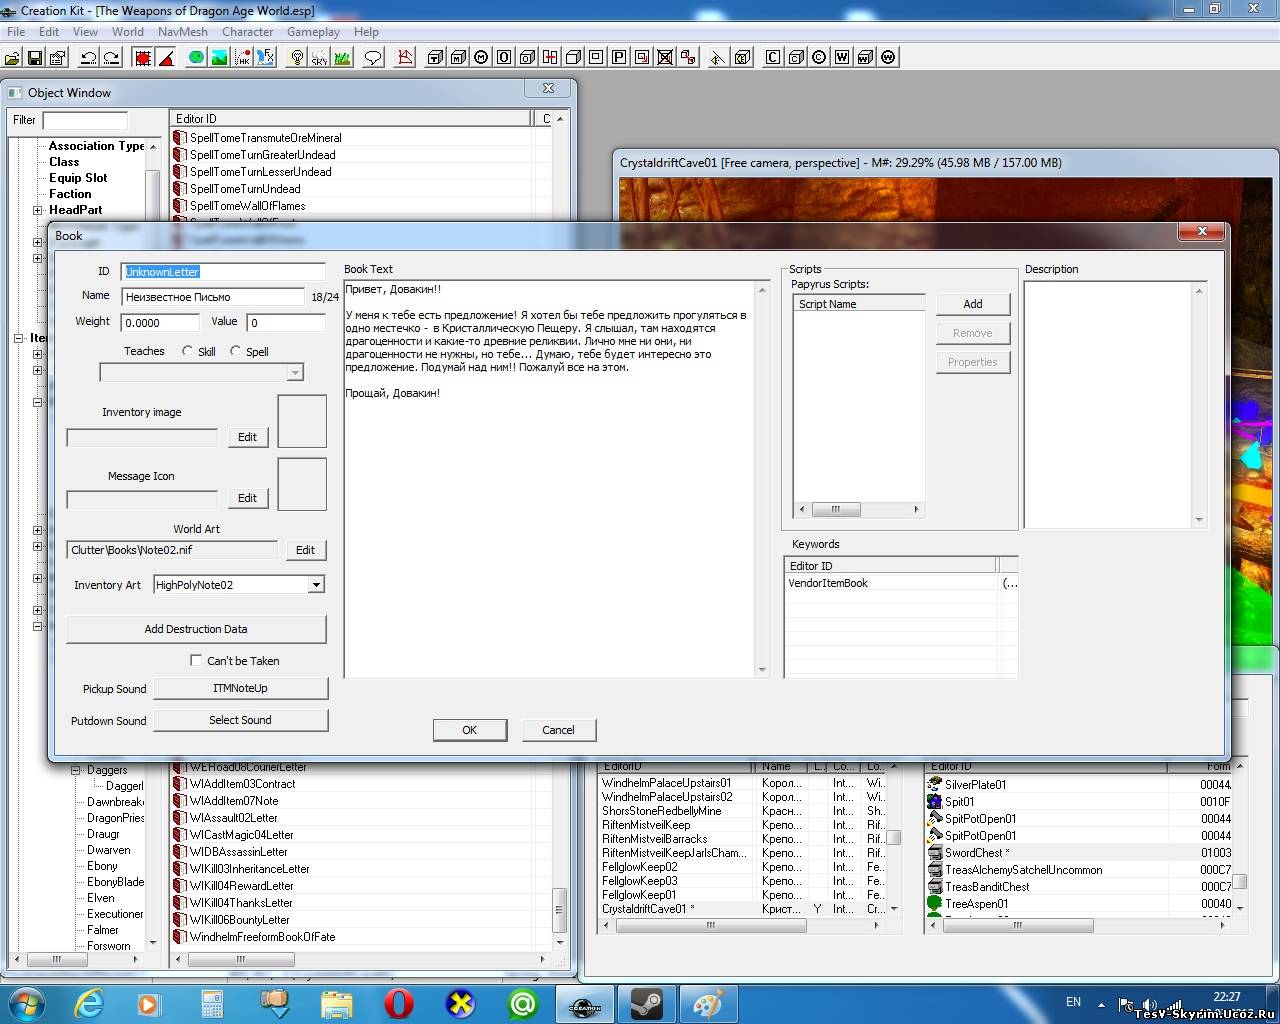Click Cancel in the Book dialog
Screen dimensions: 1280x1024
tap(558, 730)
